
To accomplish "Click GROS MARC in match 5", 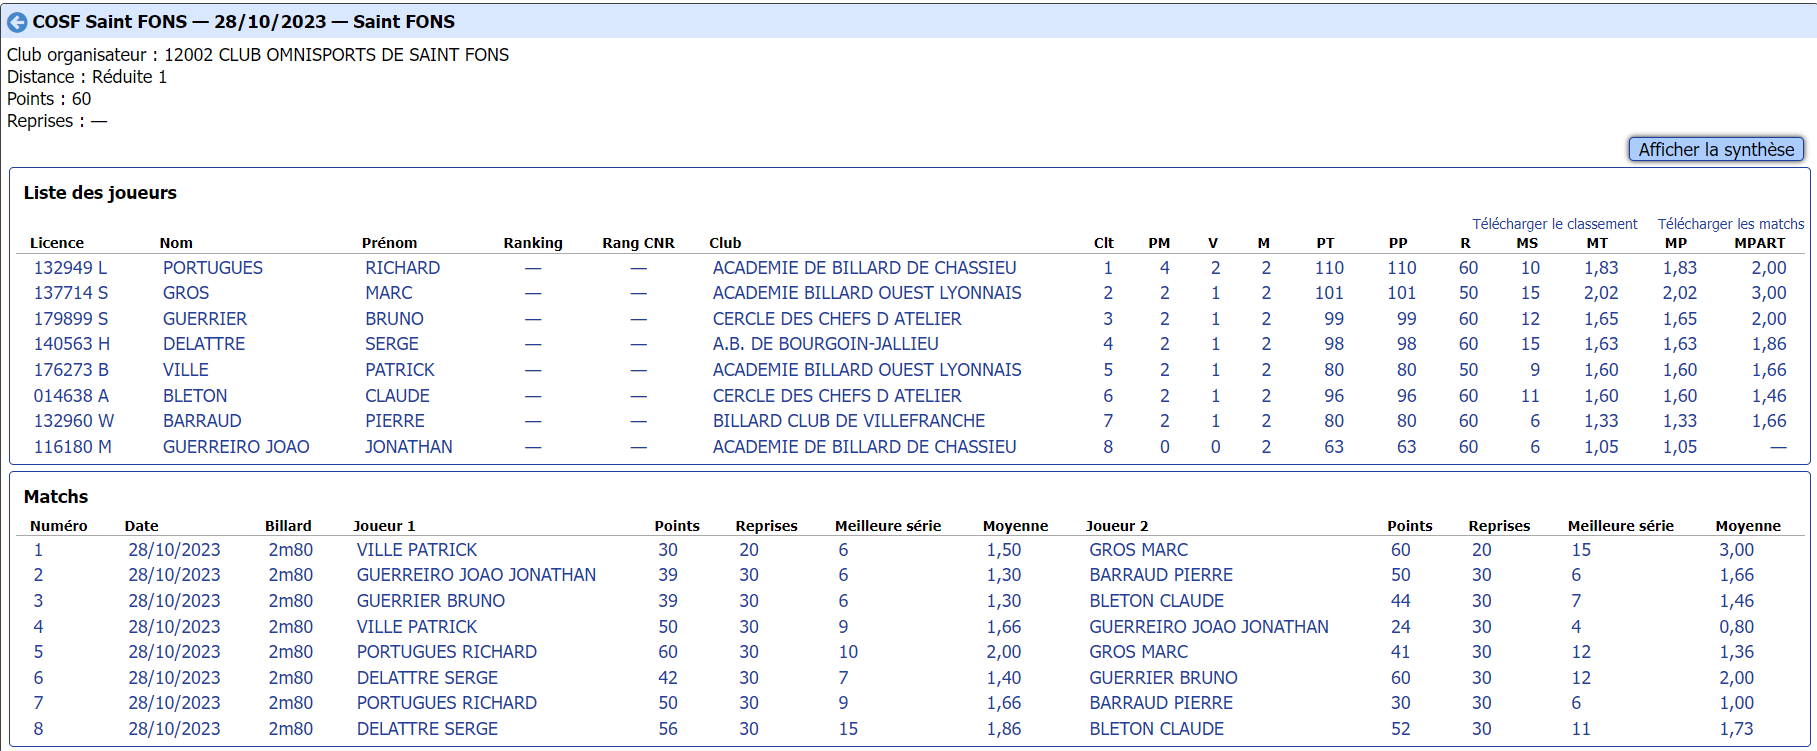I will pos(1139,652).
